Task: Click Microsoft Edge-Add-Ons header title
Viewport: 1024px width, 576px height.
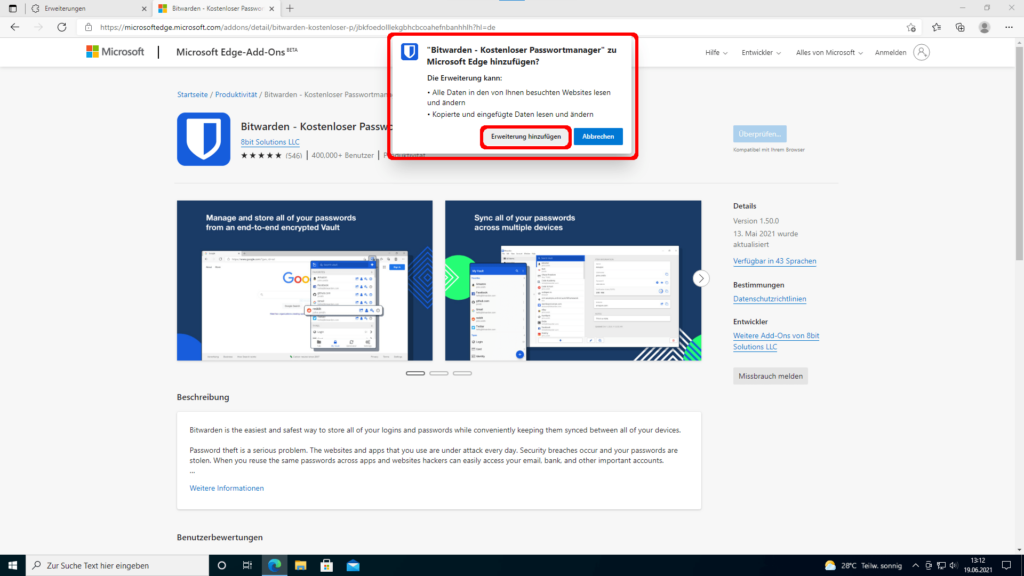Action: pos(236,52)
